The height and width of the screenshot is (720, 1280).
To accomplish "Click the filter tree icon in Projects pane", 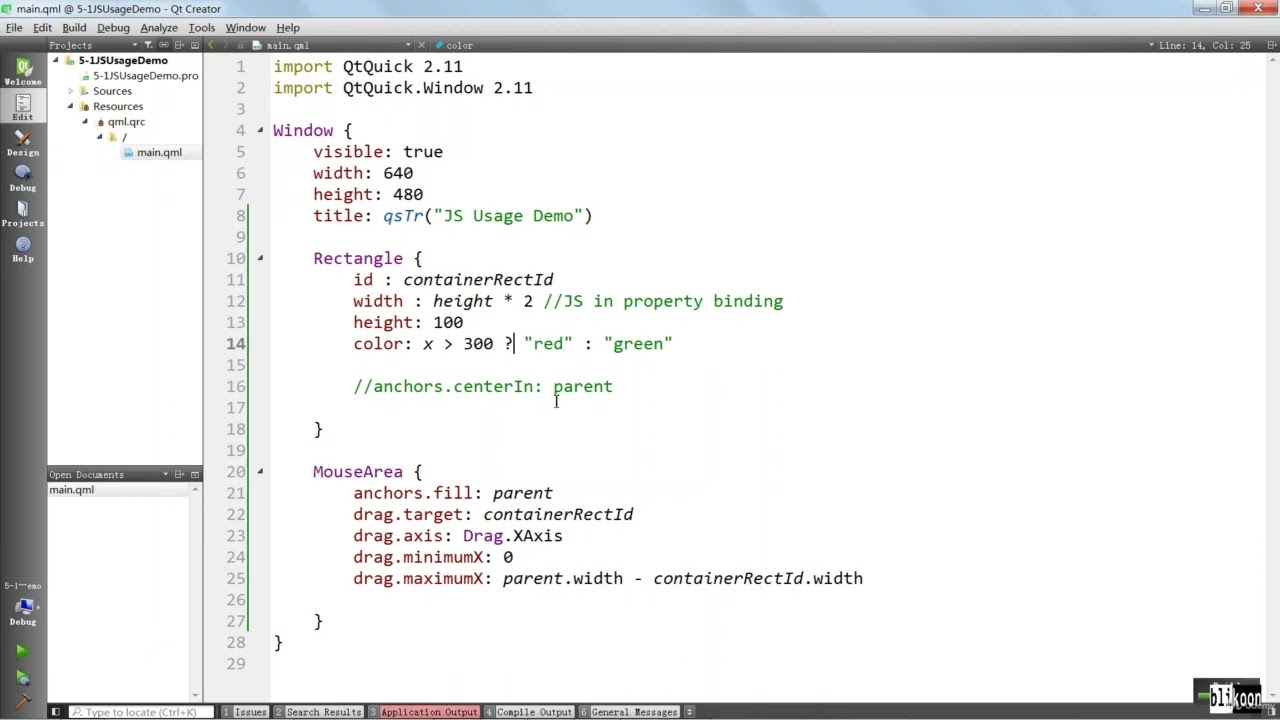I will (x=148, y=45).
